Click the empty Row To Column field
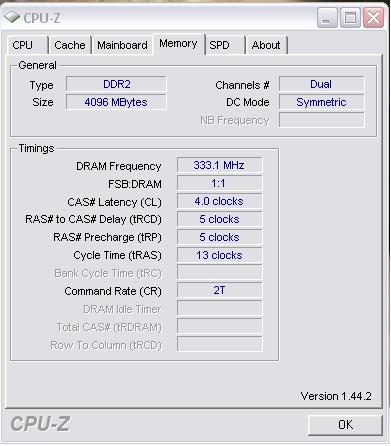 click(x=219, y=344)
